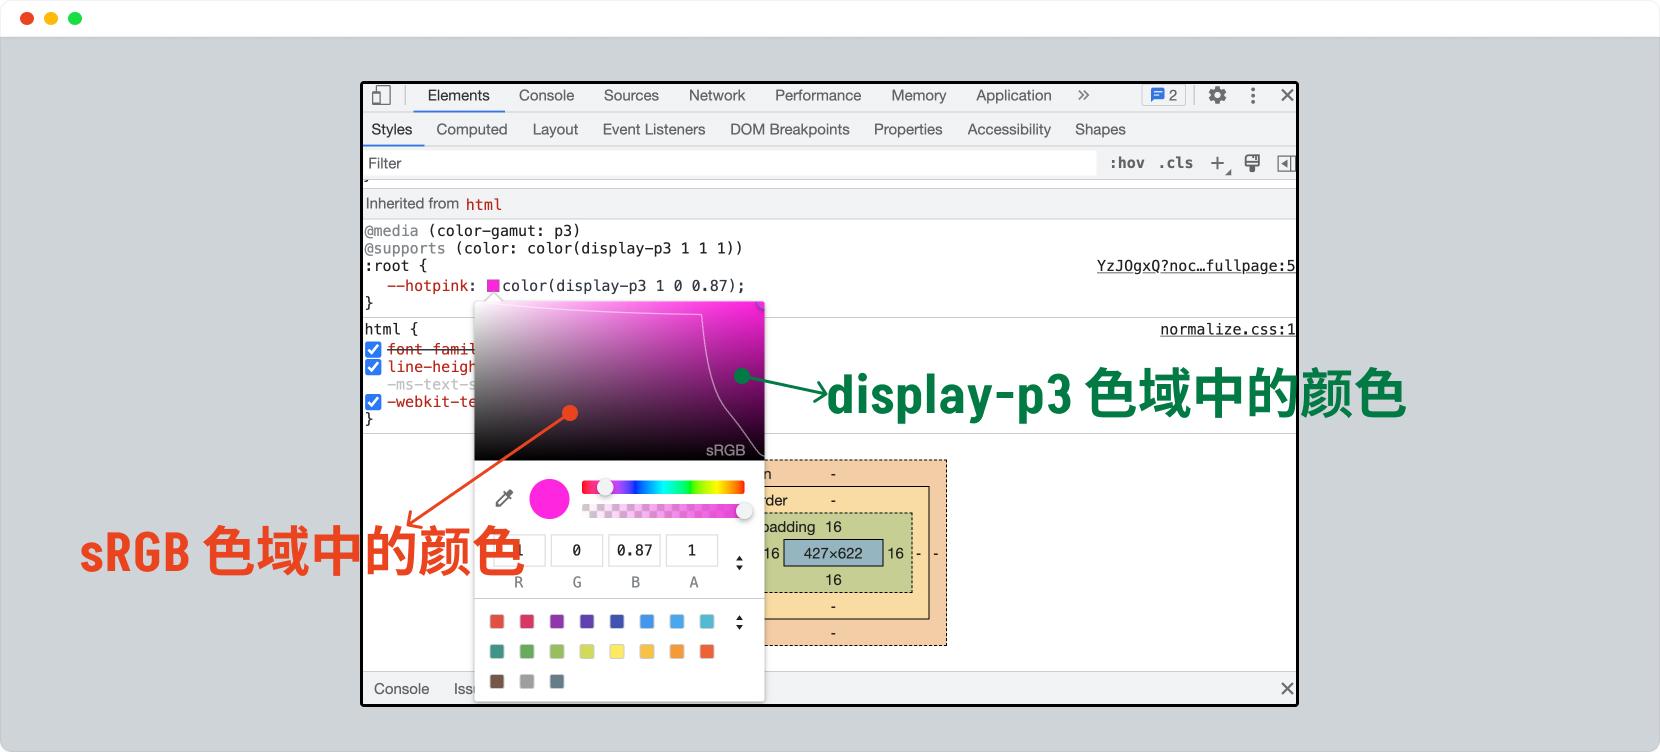The width and height of the screenshot is (1660, 752).
Task: Select the Styles sub-tab
Action: click(392, 129)
